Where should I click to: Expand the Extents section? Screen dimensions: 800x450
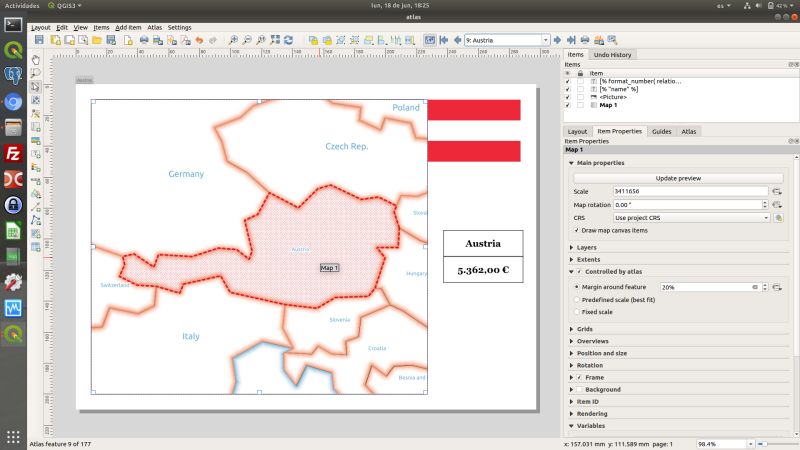[x=571, y=260]
